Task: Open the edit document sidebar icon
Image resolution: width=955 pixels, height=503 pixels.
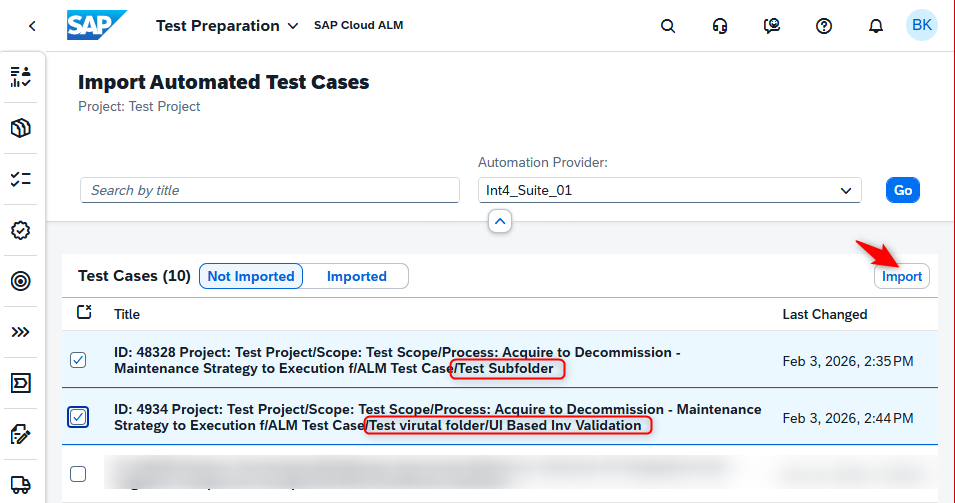Action: (21, 434)
